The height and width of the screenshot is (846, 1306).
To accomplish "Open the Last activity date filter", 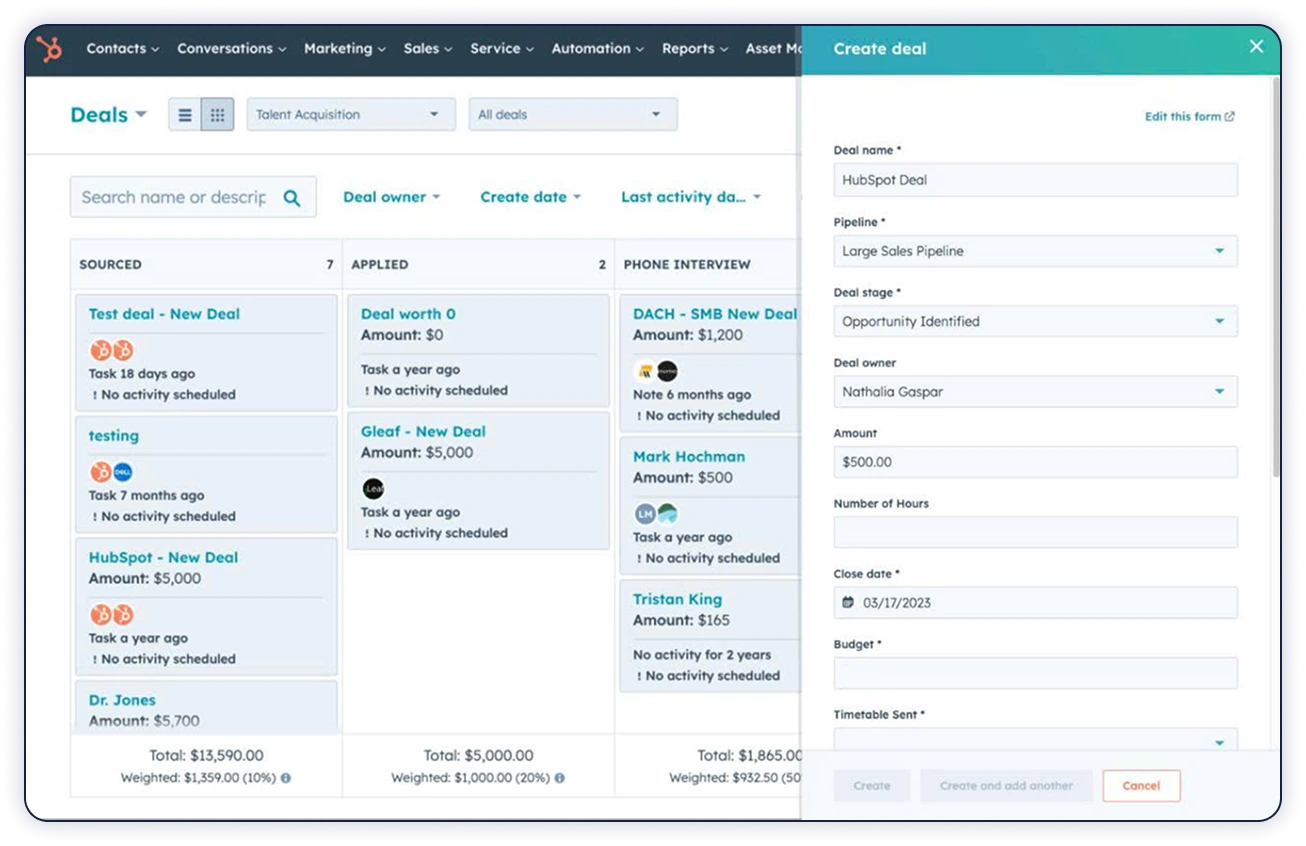I will click(x=691, y=197).
